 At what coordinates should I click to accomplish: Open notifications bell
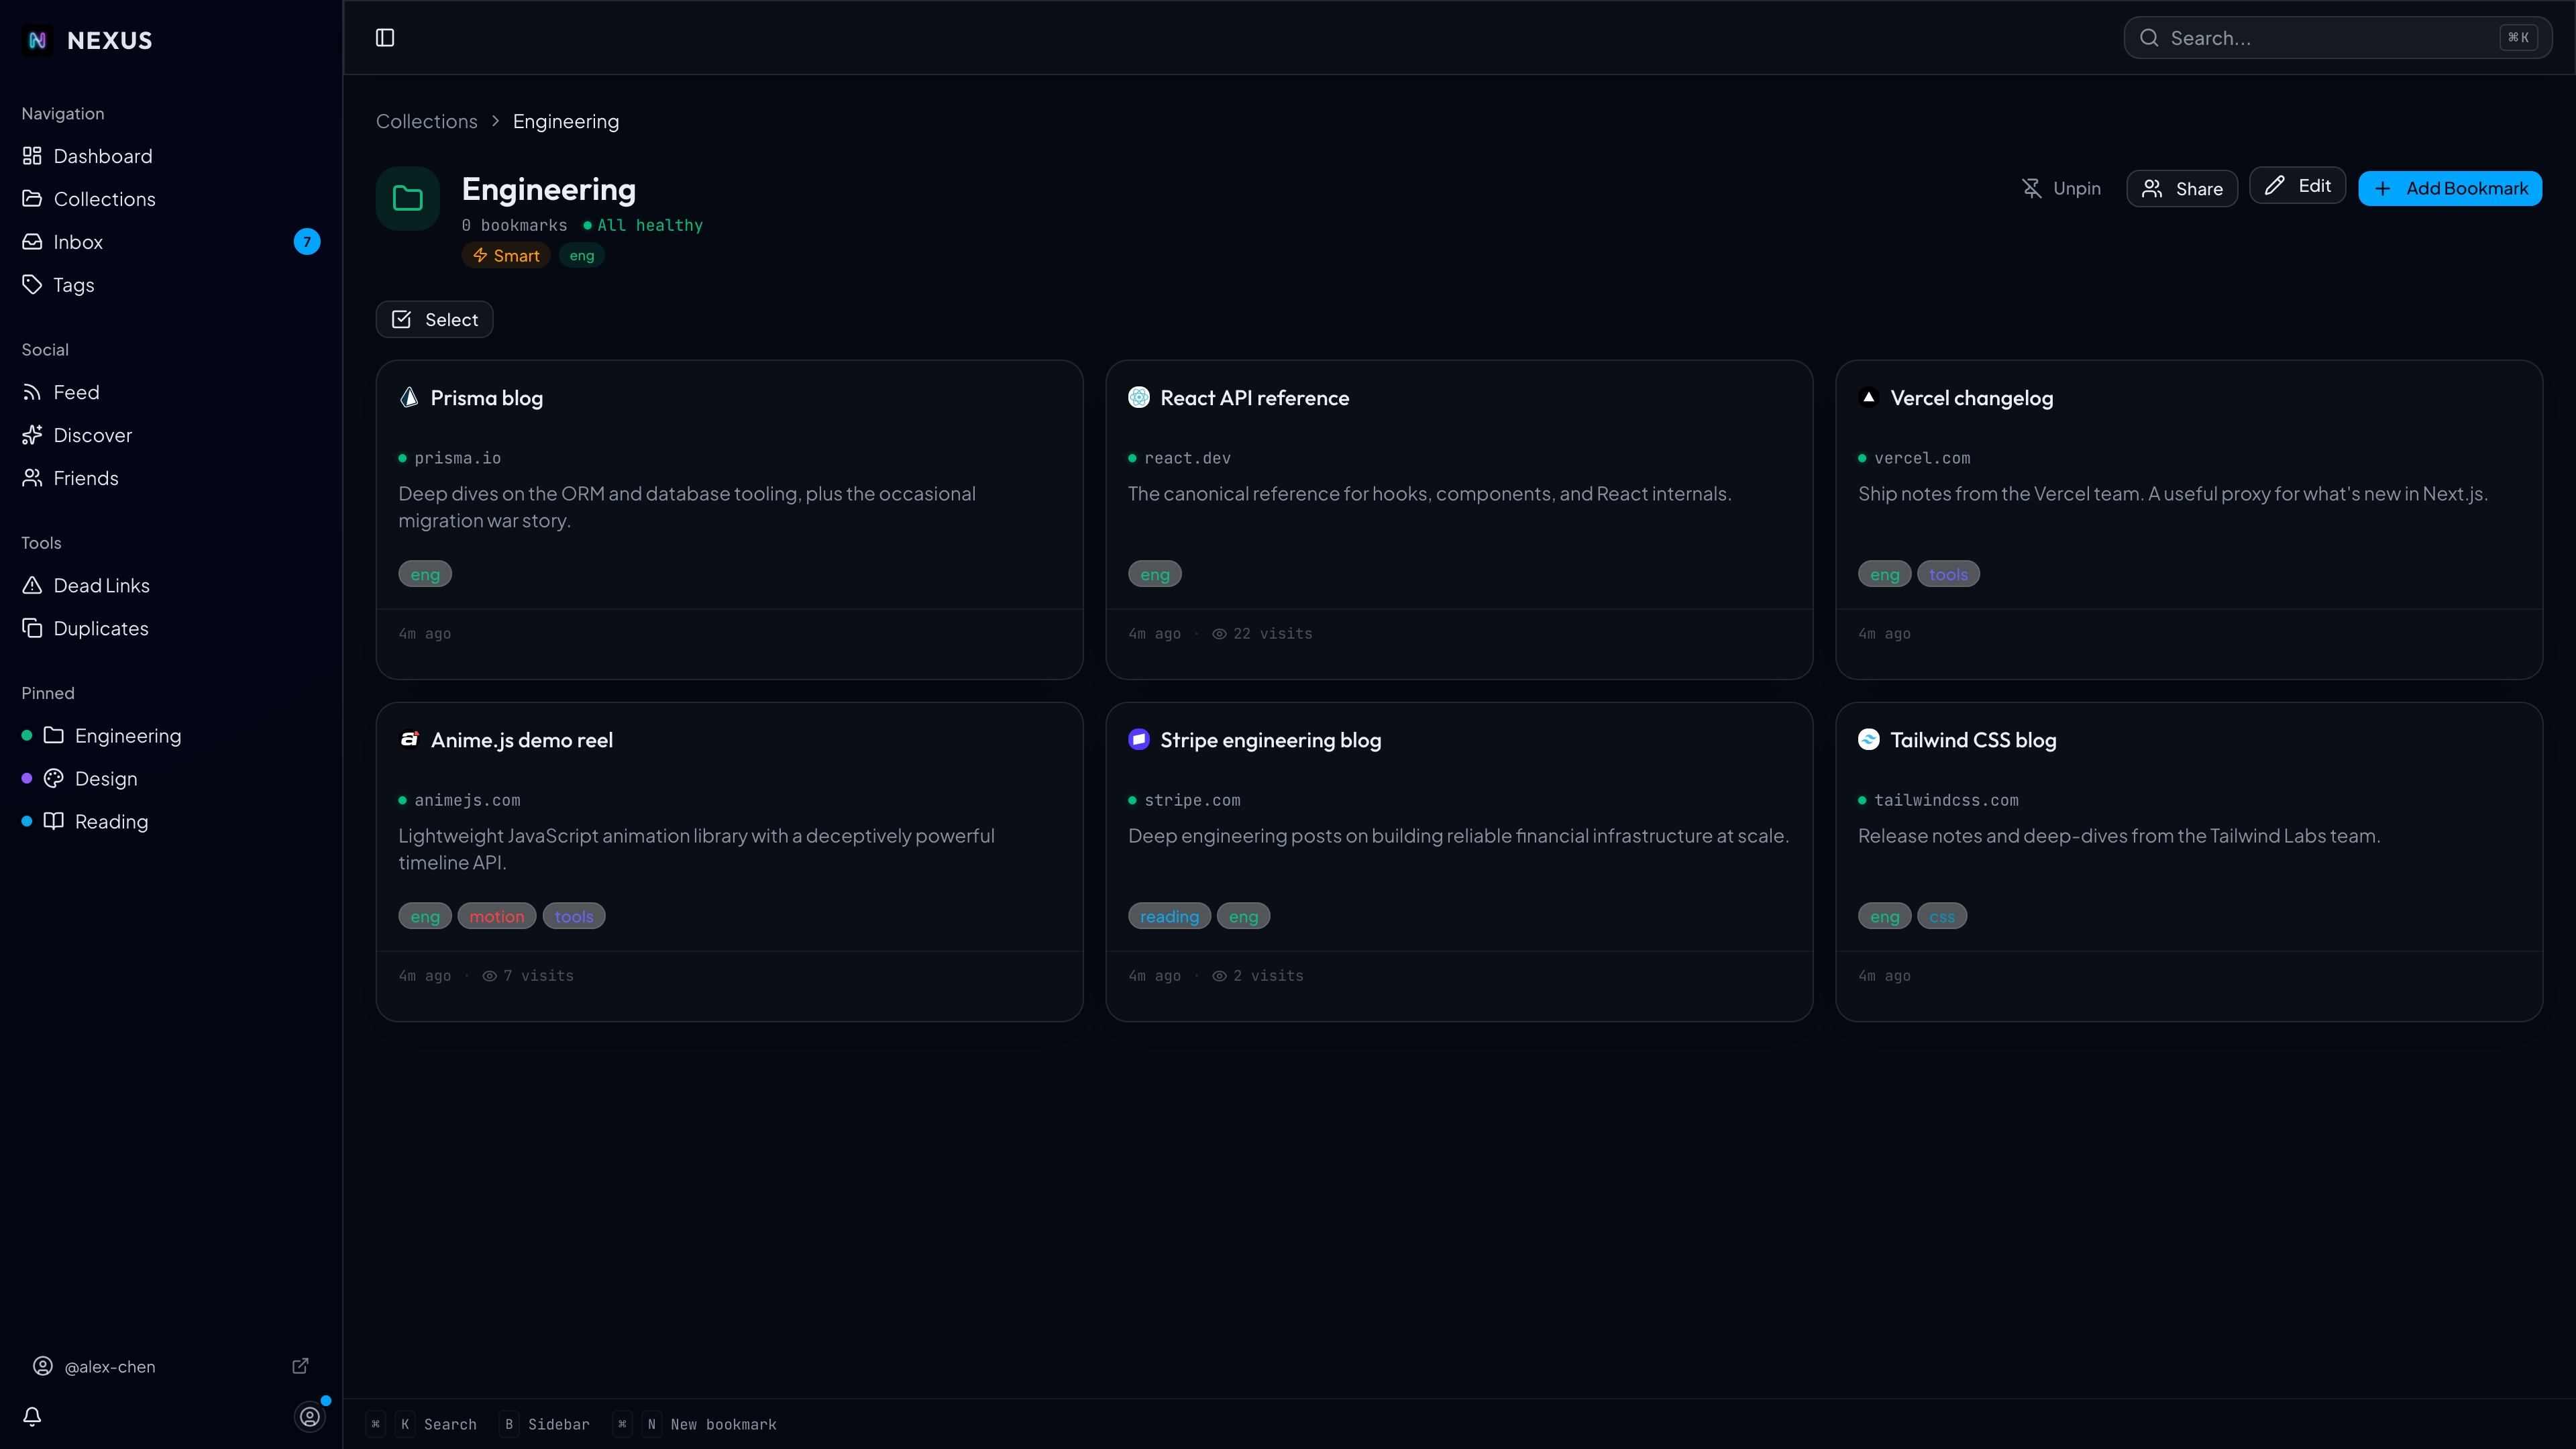pos(32,1416)
